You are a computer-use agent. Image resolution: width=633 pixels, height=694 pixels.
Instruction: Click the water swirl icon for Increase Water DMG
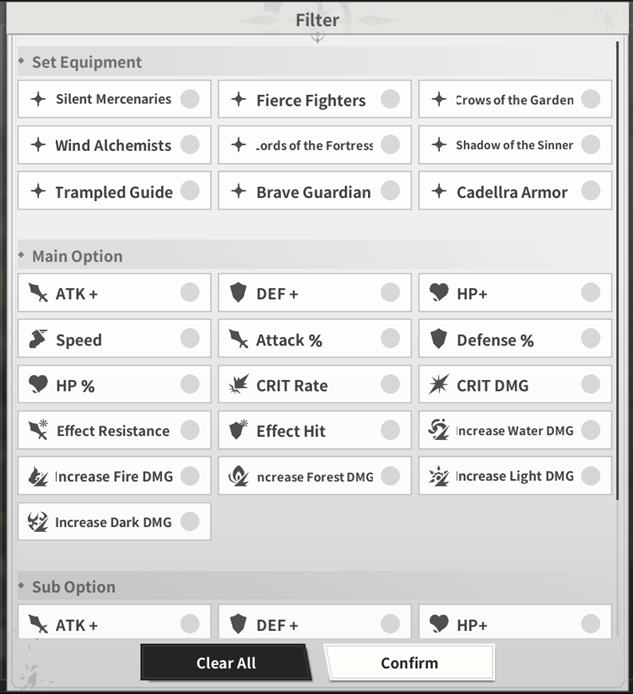pos(439,430)
